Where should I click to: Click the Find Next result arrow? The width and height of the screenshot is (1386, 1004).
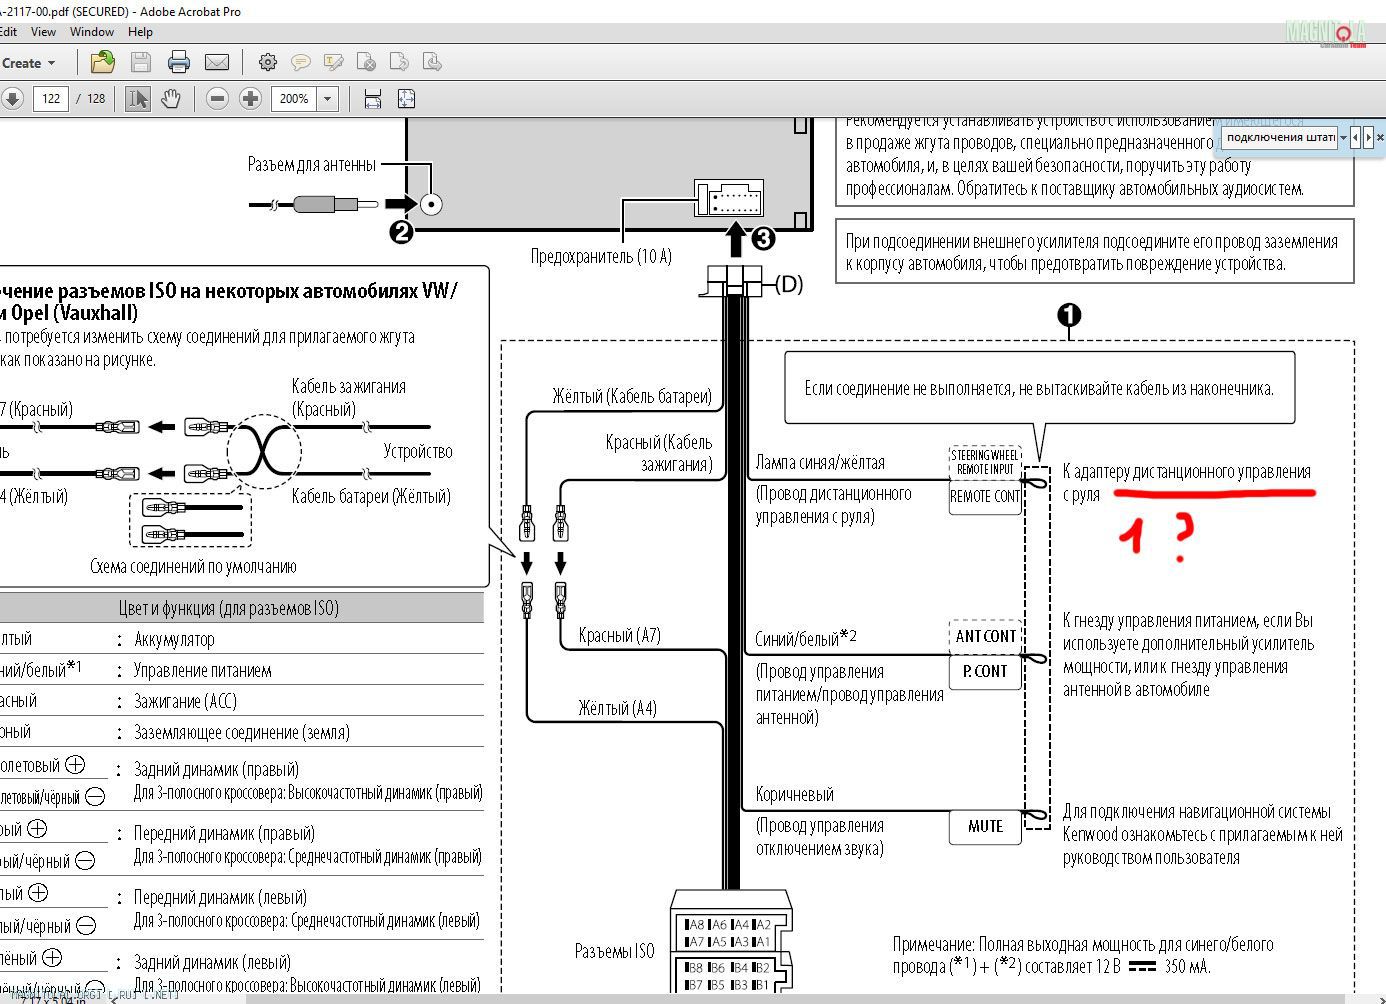click(1368, 138)
